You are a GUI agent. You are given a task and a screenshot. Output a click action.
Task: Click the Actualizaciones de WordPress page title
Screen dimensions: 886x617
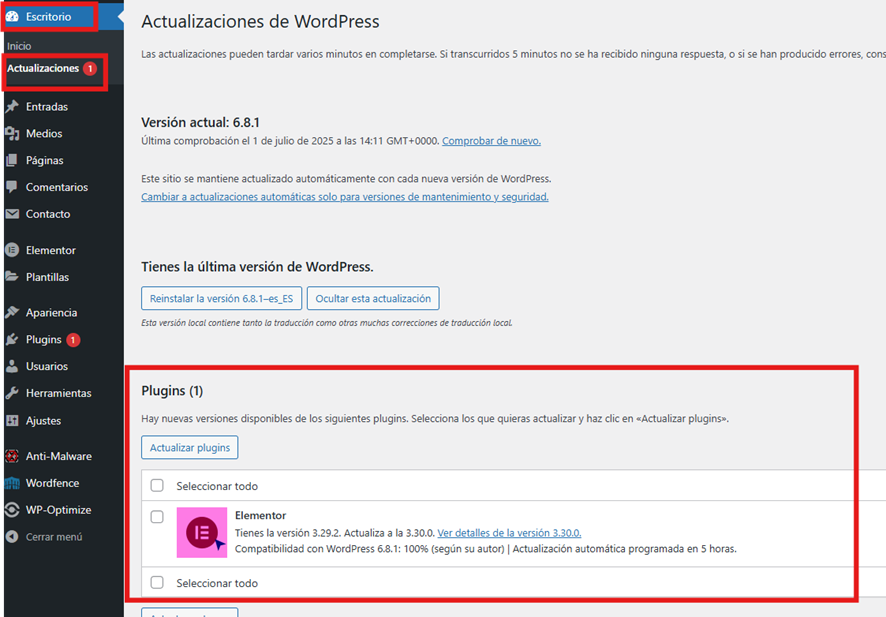260,21
